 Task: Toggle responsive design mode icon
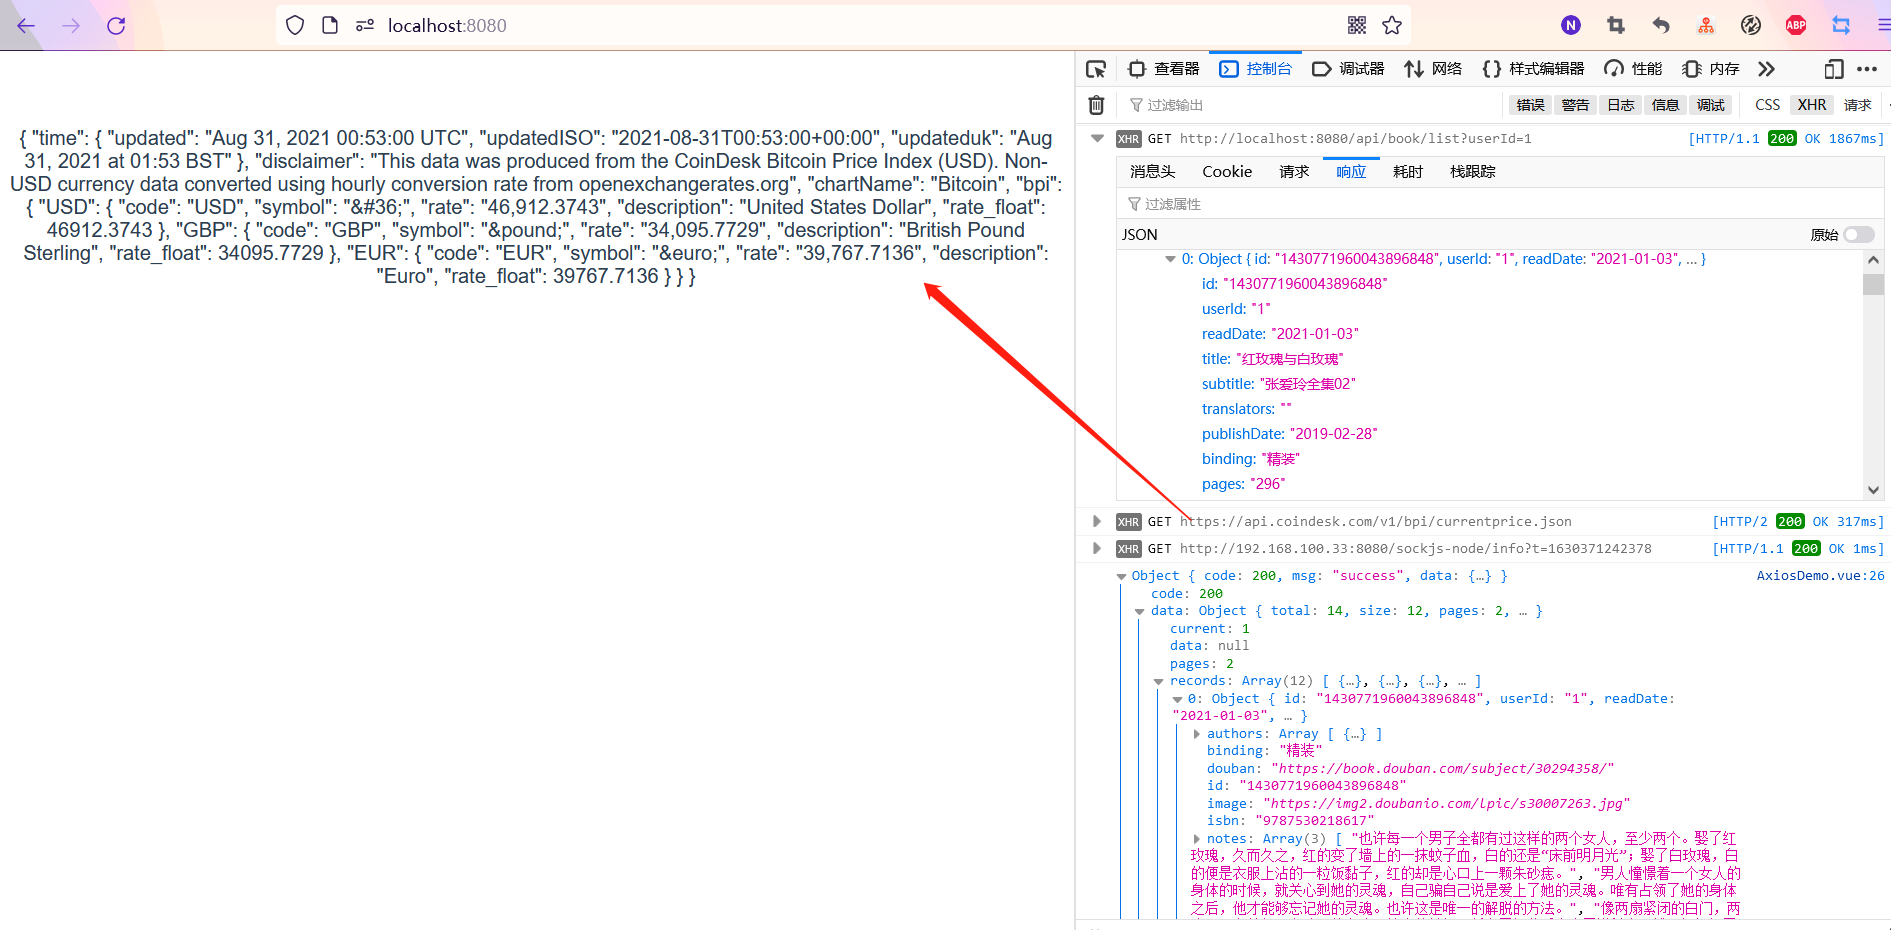pos(1834,69)
